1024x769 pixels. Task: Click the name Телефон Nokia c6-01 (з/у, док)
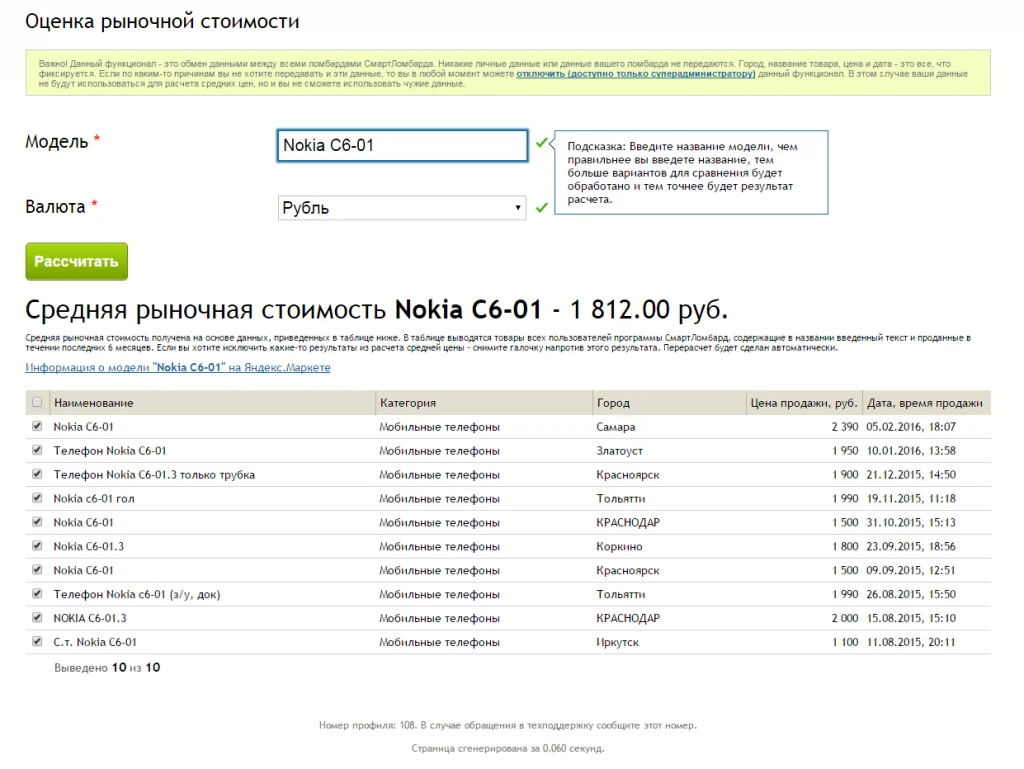pos(136,595)
